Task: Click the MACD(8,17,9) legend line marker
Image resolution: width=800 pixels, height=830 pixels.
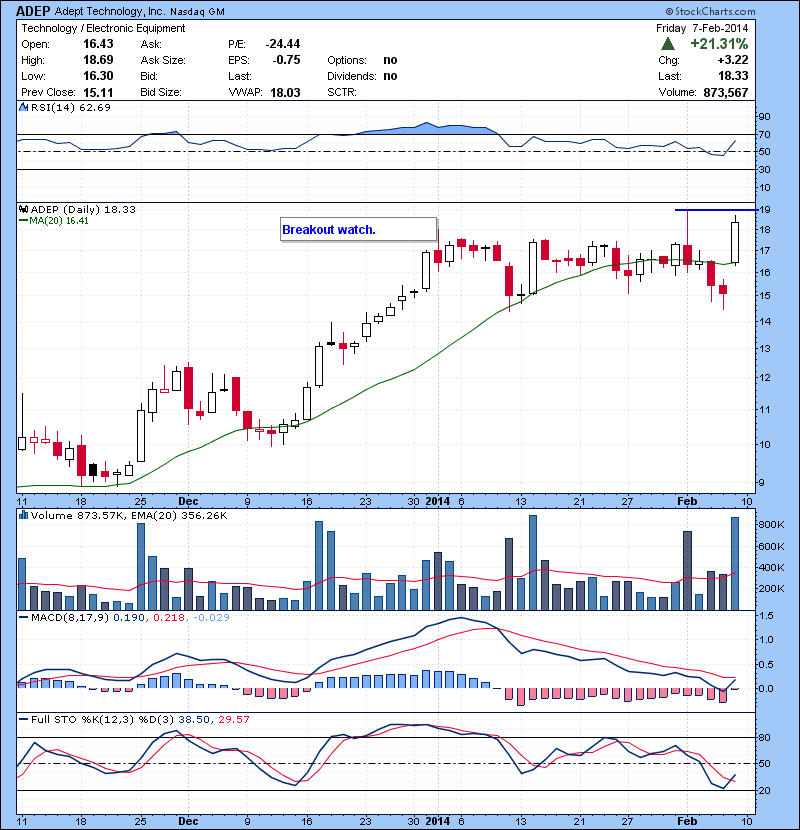Action: point(23,617)
